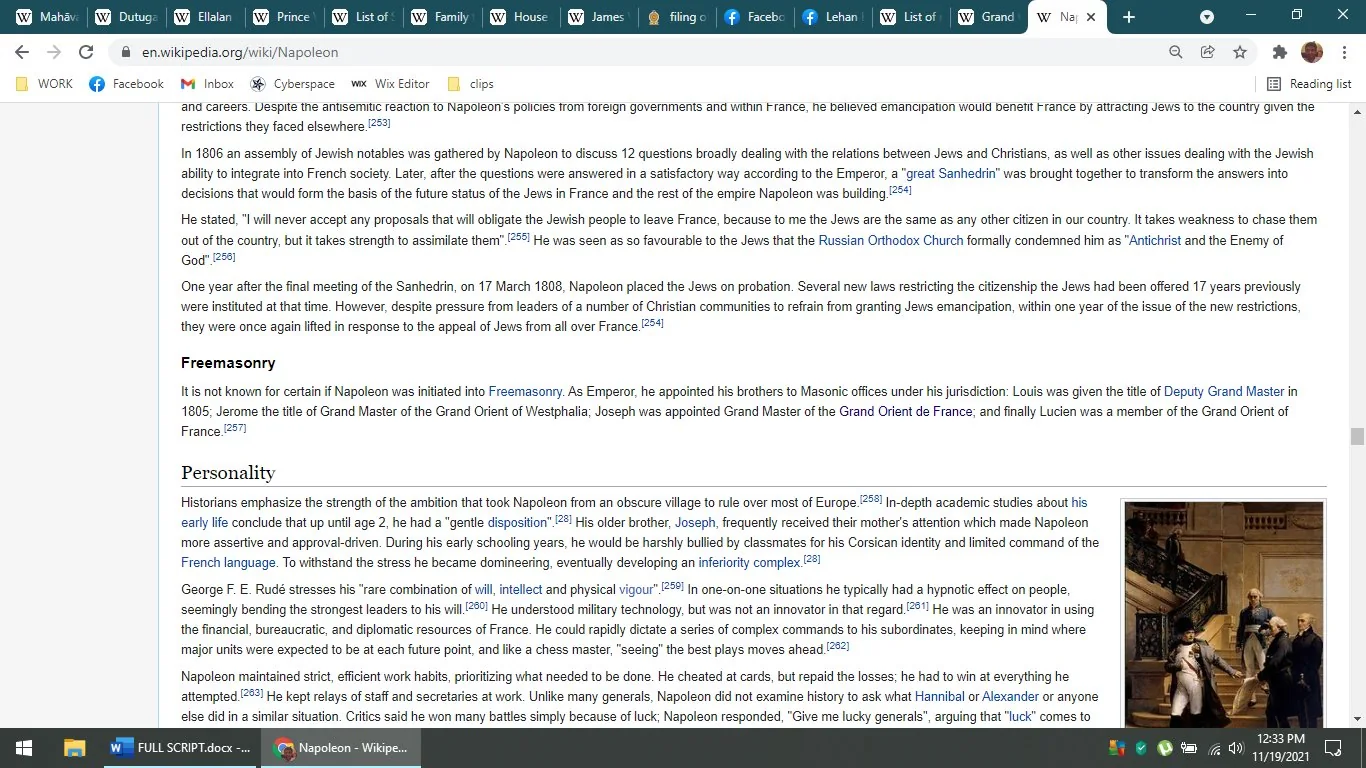The height and width of the screenshot is (768, 1366).
Task: Open the Wi-Fi network tray icon
Action: tap(1214, 748)
